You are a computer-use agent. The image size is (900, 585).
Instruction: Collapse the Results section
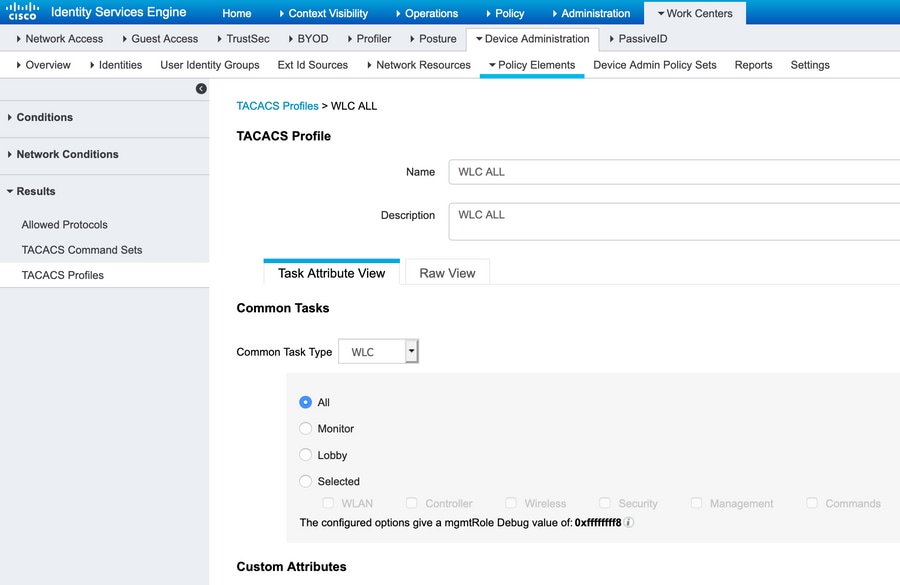tap(36, 191)
